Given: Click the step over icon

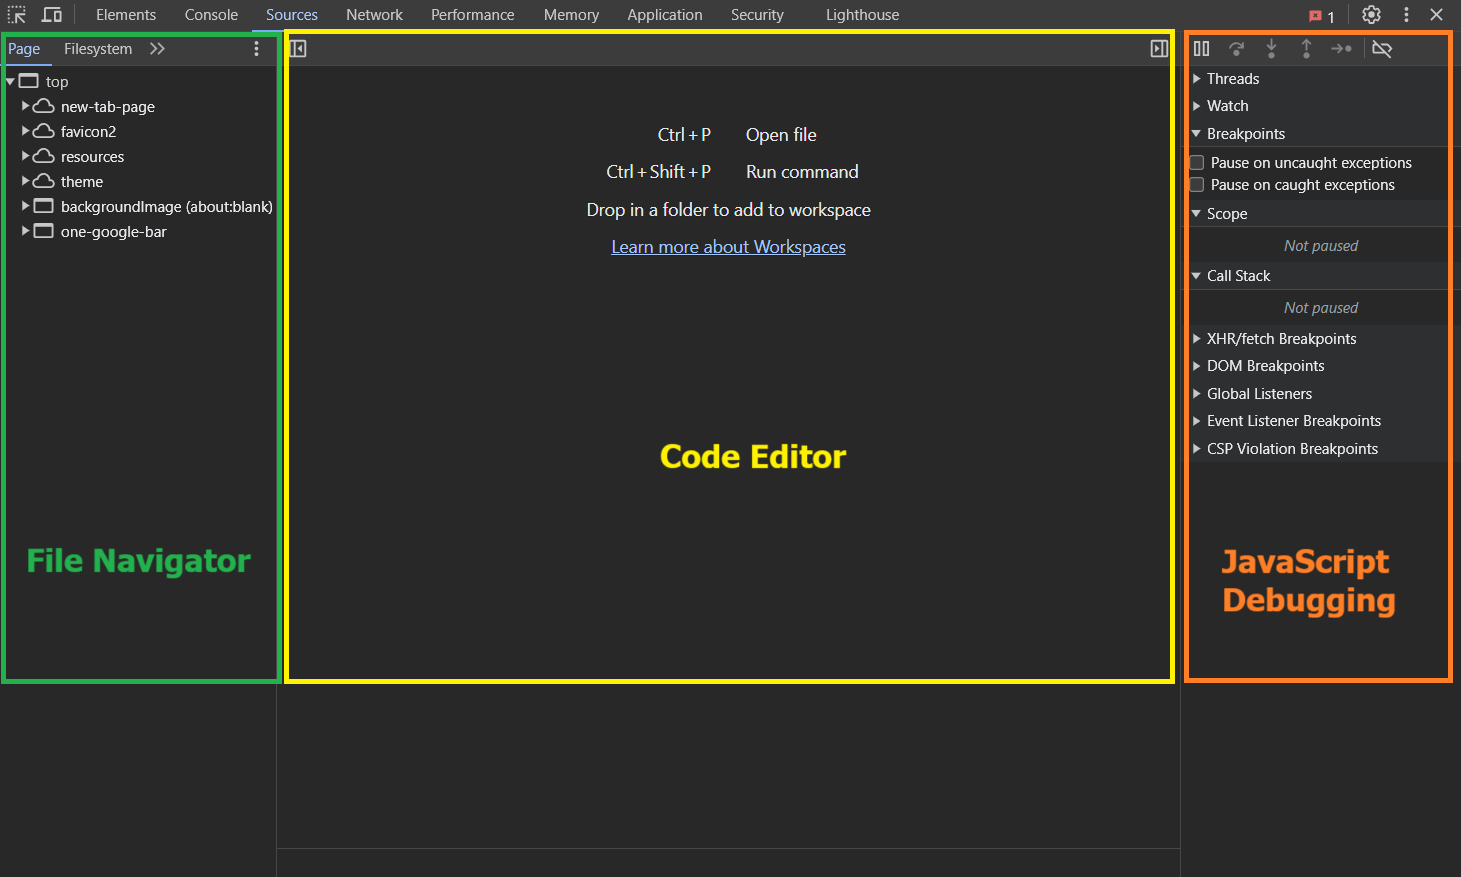Looking at the screenshot, I should 1236,49.
